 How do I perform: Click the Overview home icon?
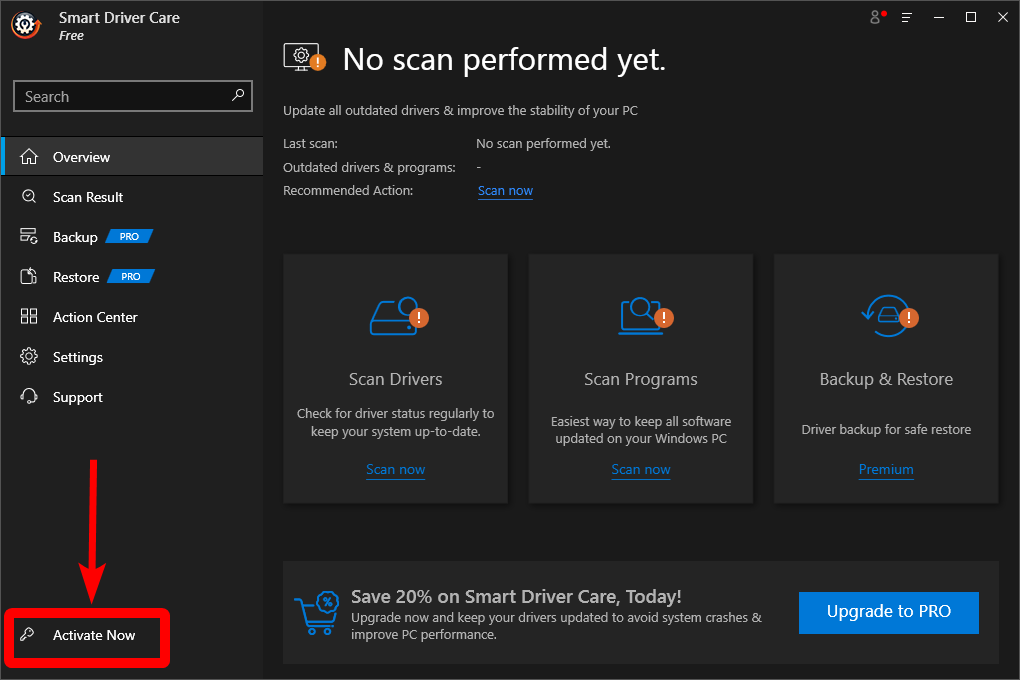29,157
